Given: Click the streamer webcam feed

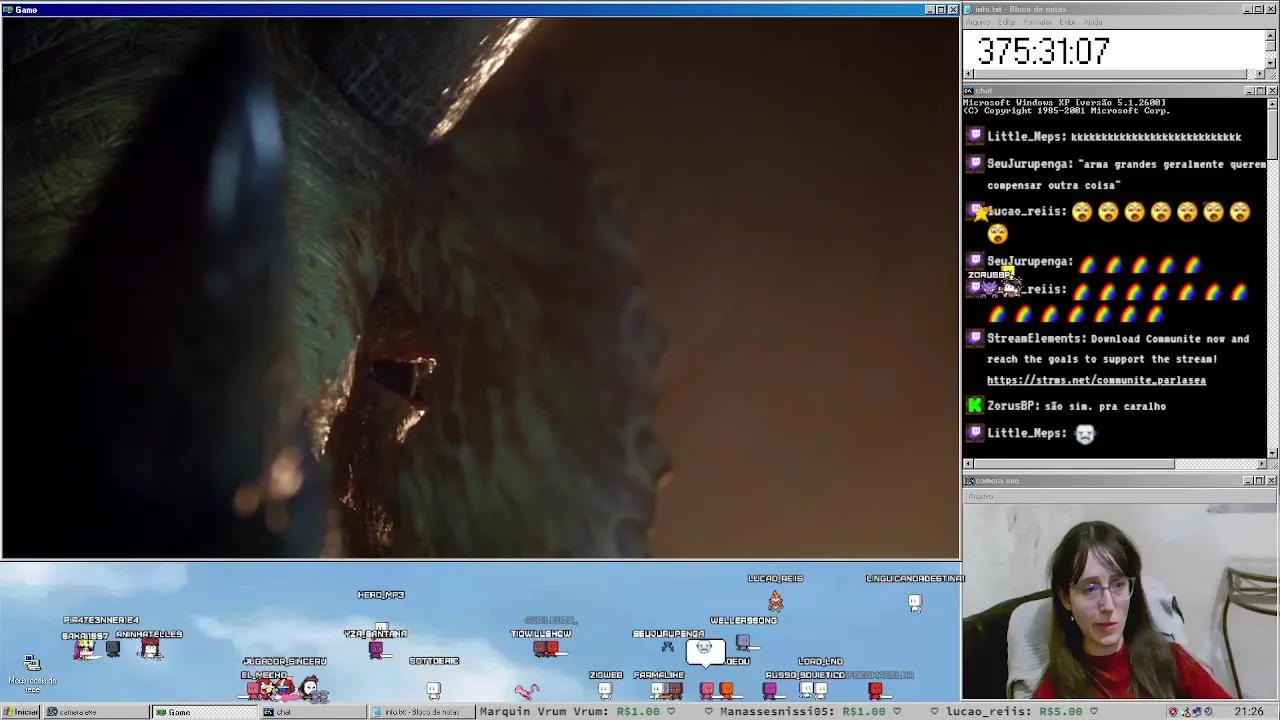Looking at the screenshot, I should point(1121,602).
